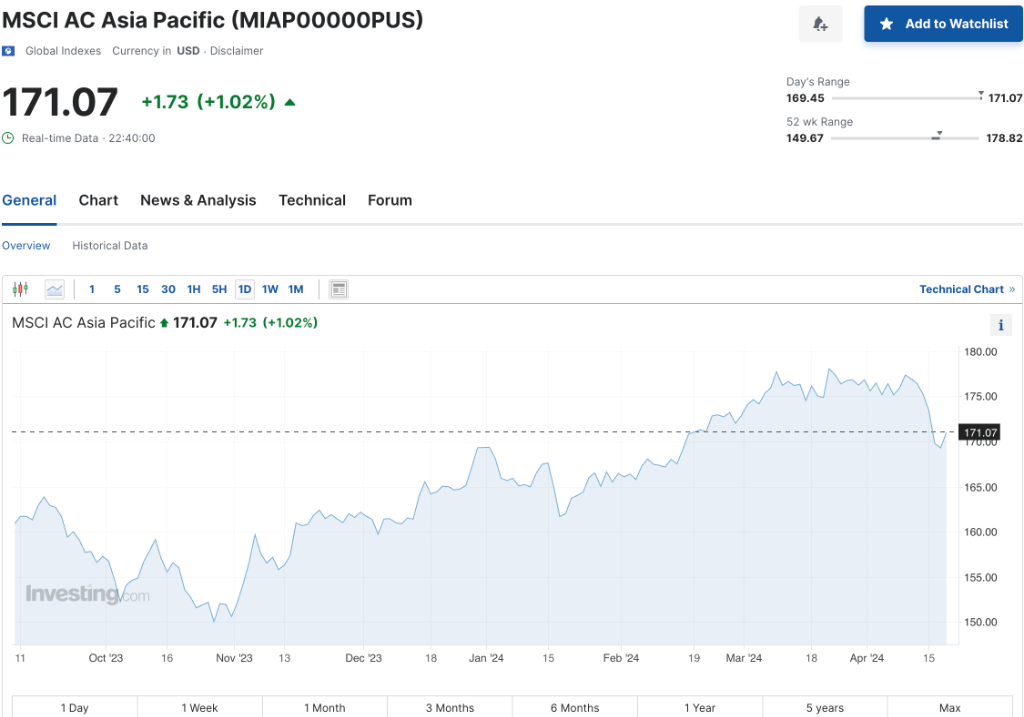
Task: Click the Disclaimer link
Action: click(x=236, y=51)
